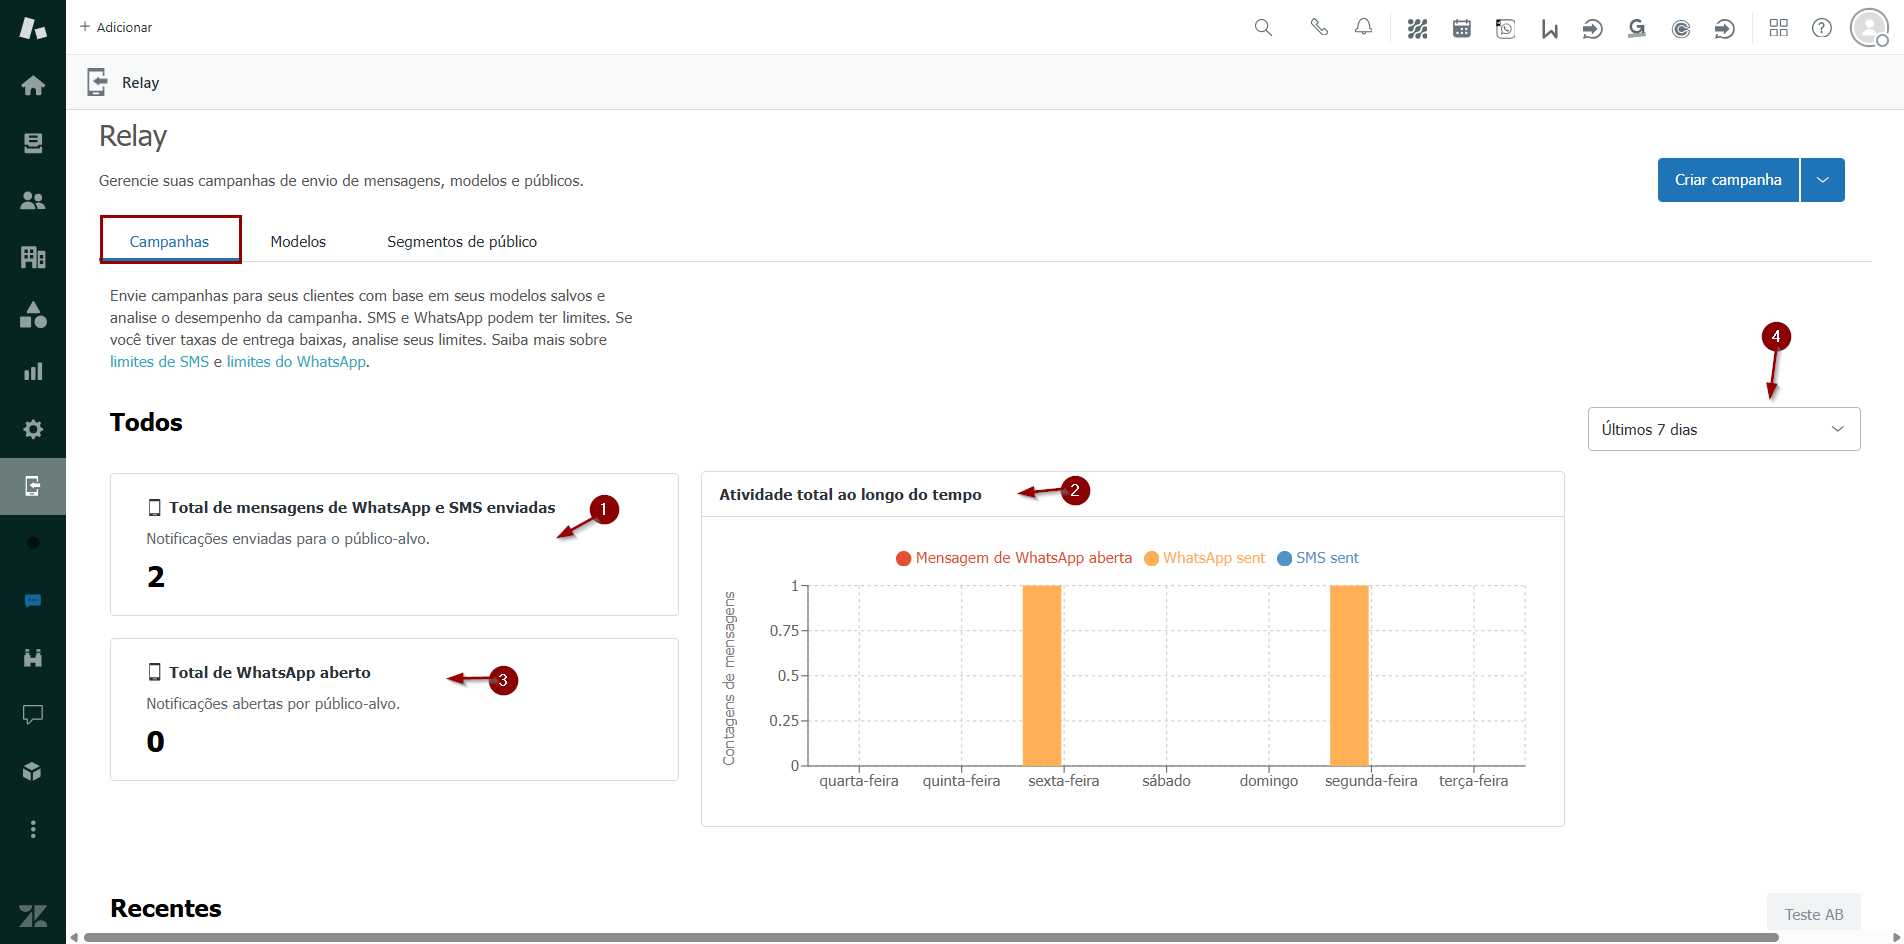Open the Home icon in the sidebar

(33, 86)
